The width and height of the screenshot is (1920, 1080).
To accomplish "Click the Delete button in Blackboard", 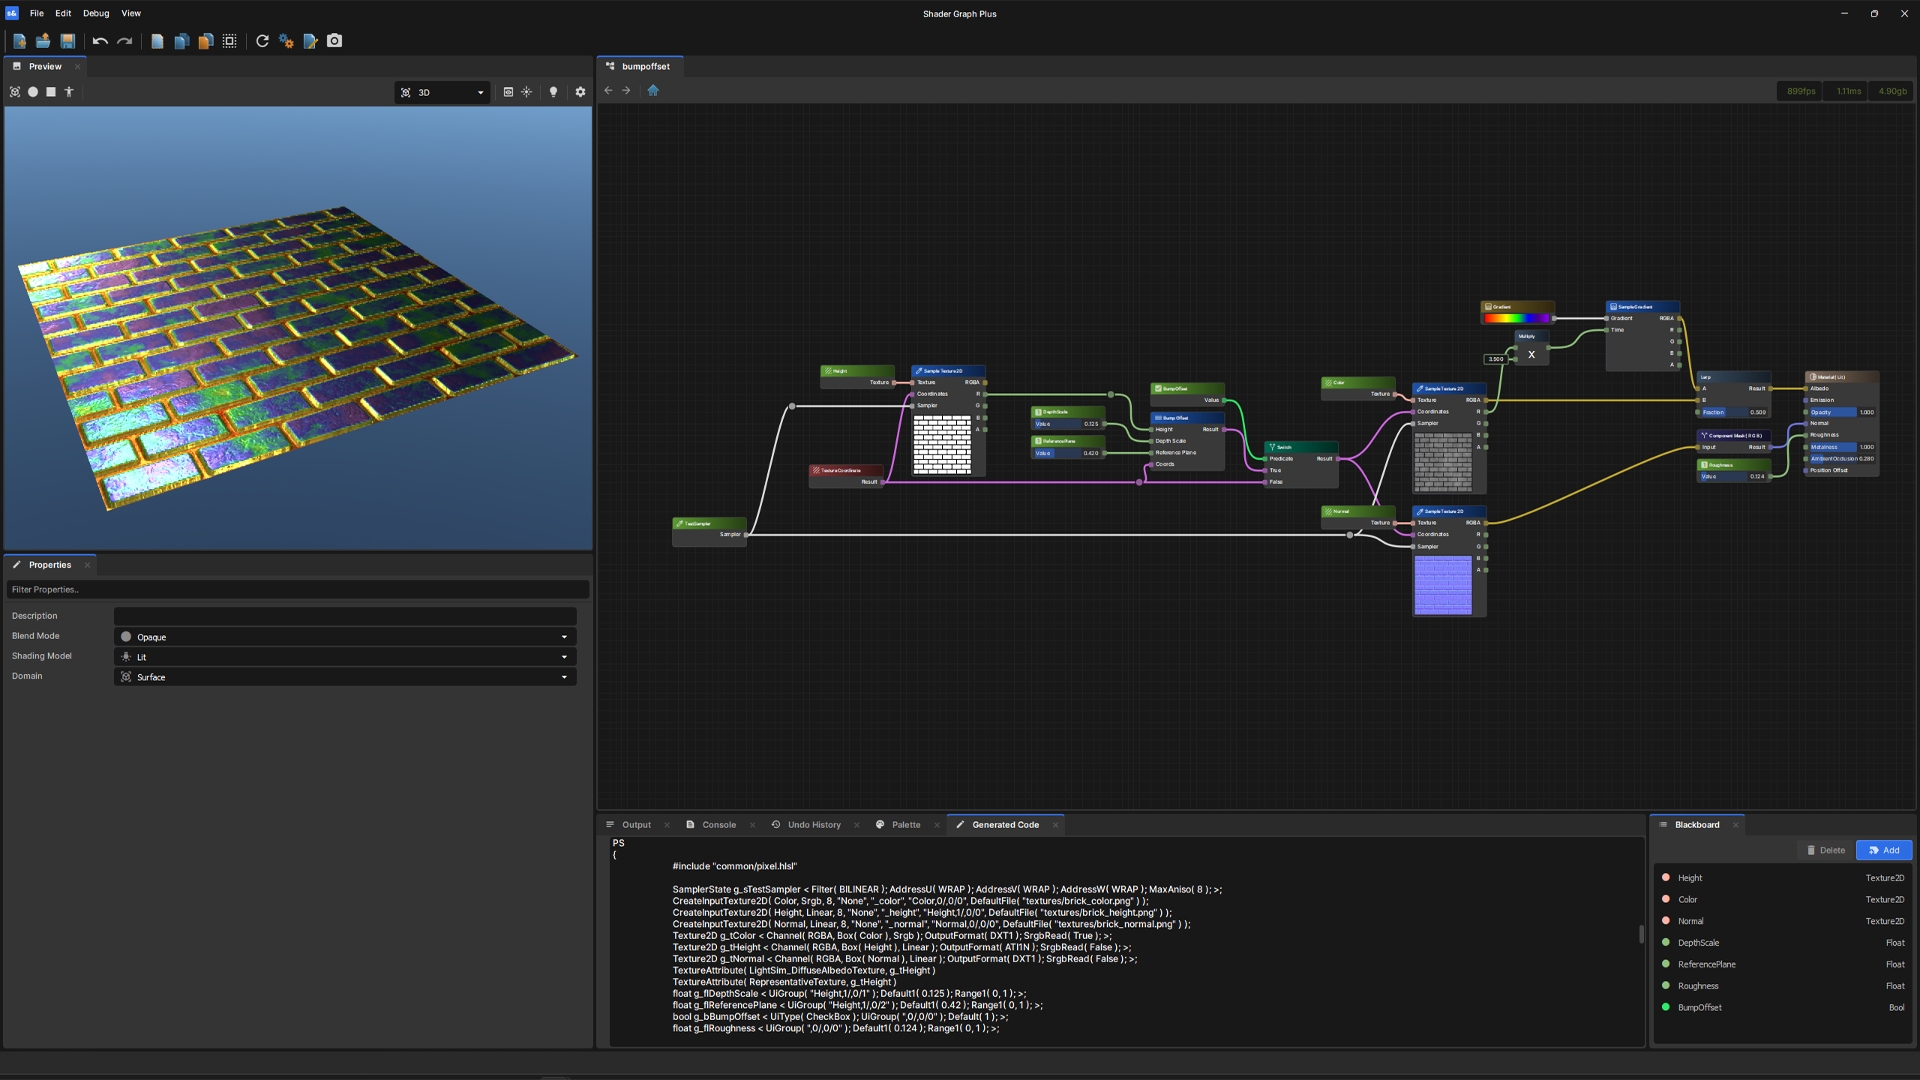I will coord(1826,850).
